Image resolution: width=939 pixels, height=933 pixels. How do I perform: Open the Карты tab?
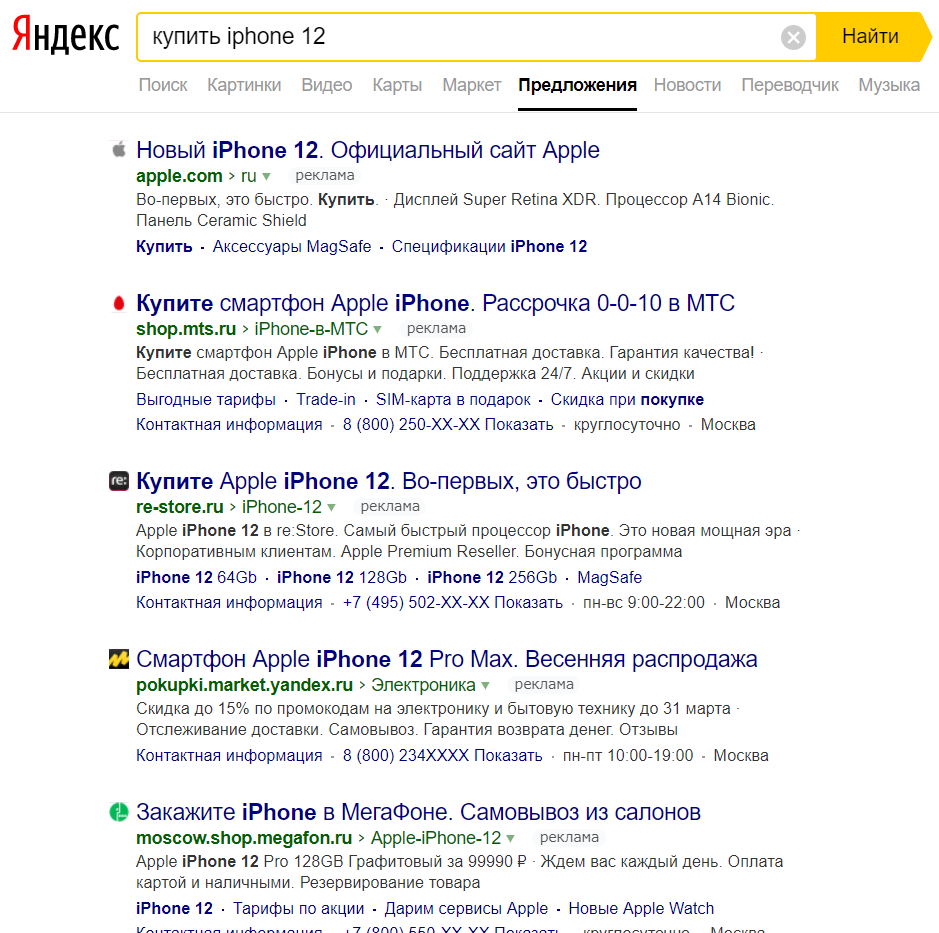(x=397, y=85)
